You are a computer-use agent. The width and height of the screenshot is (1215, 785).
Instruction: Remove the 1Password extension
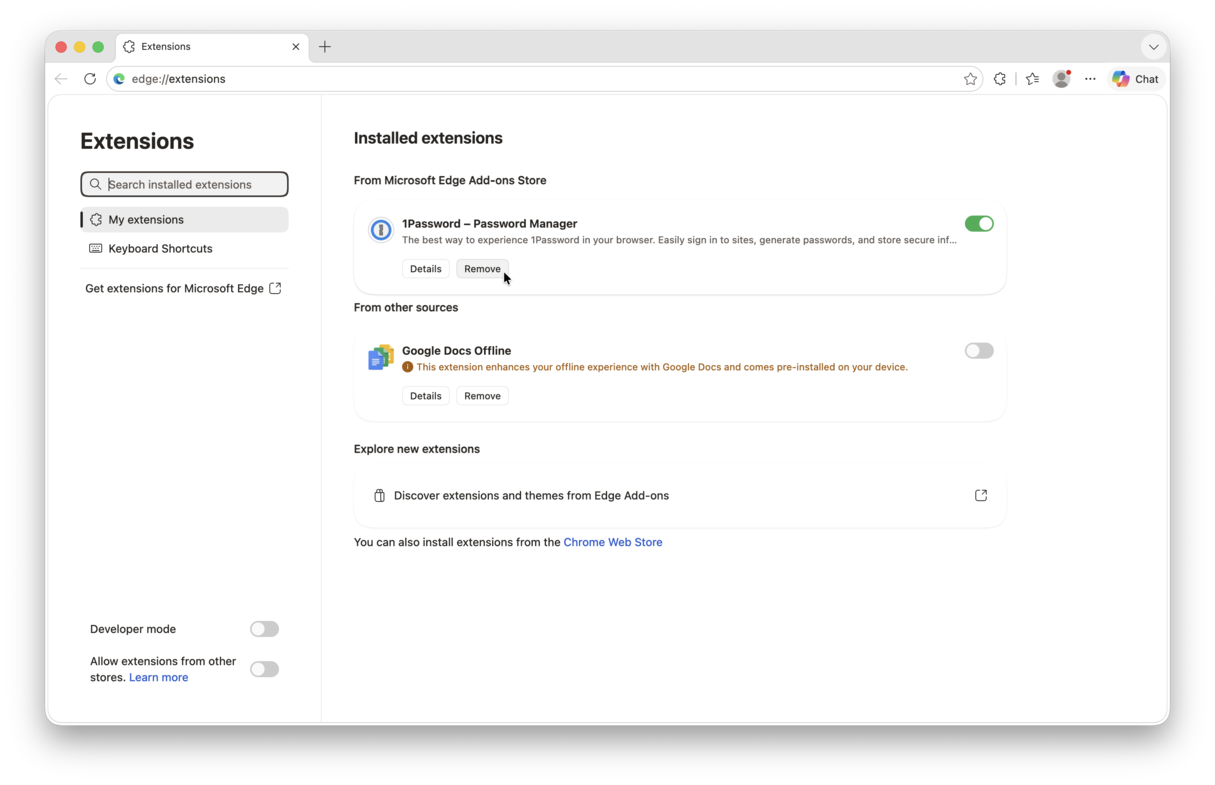pos(482,269)
